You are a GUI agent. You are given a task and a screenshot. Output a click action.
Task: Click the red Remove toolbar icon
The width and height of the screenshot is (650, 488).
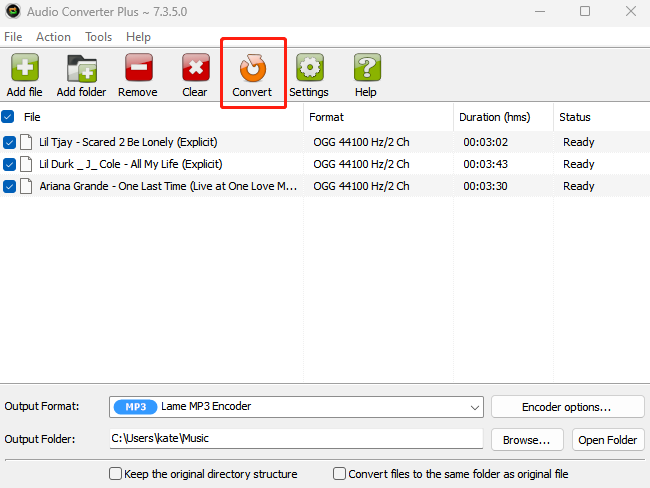pyautogui.click(x=139, y=67)
